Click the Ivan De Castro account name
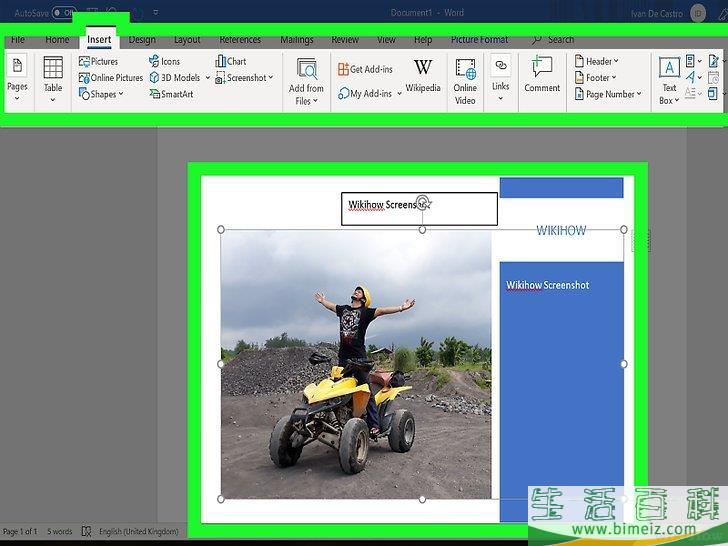Image resolution: width=728 pixels, height=546 pixels. click(656, 13)
